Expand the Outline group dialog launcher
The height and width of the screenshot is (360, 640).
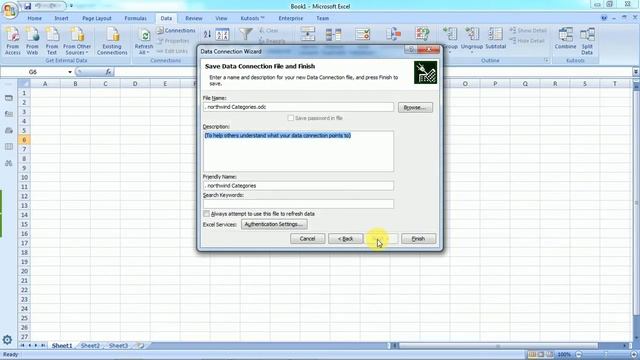(x=546, y=60)
